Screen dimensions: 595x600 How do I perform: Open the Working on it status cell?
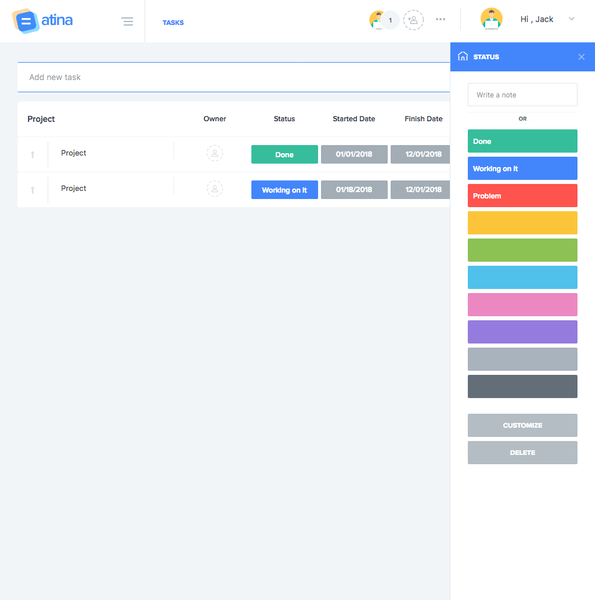click(x=284, y=190)
